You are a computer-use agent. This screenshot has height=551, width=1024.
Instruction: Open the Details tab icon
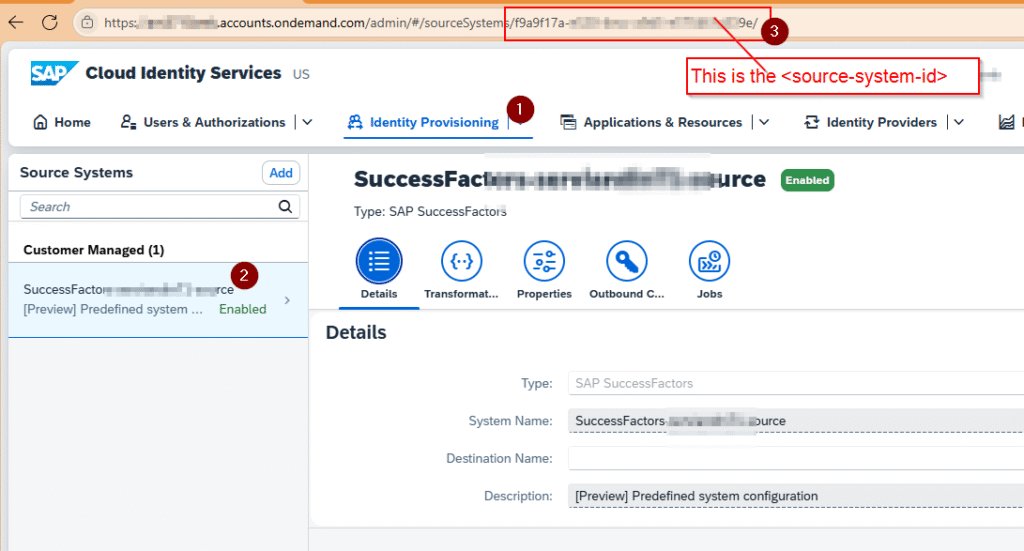(x=379, y=261)
